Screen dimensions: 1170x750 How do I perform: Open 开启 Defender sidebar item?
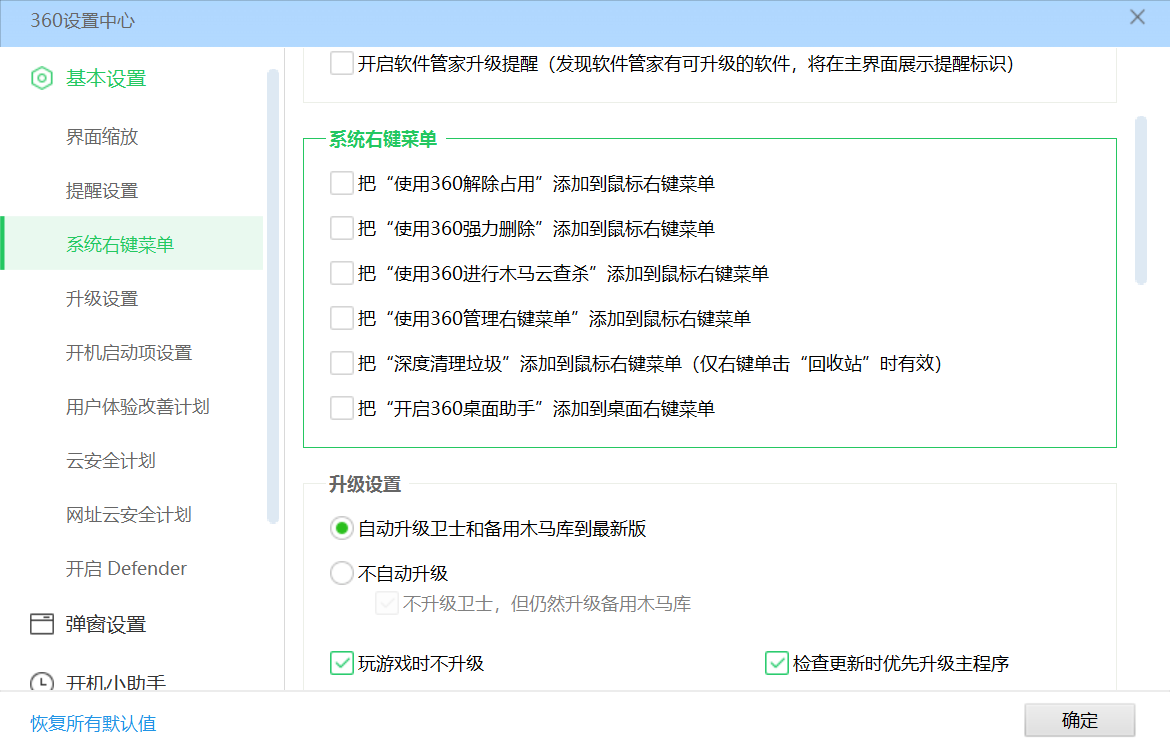[x=126, y=569]
